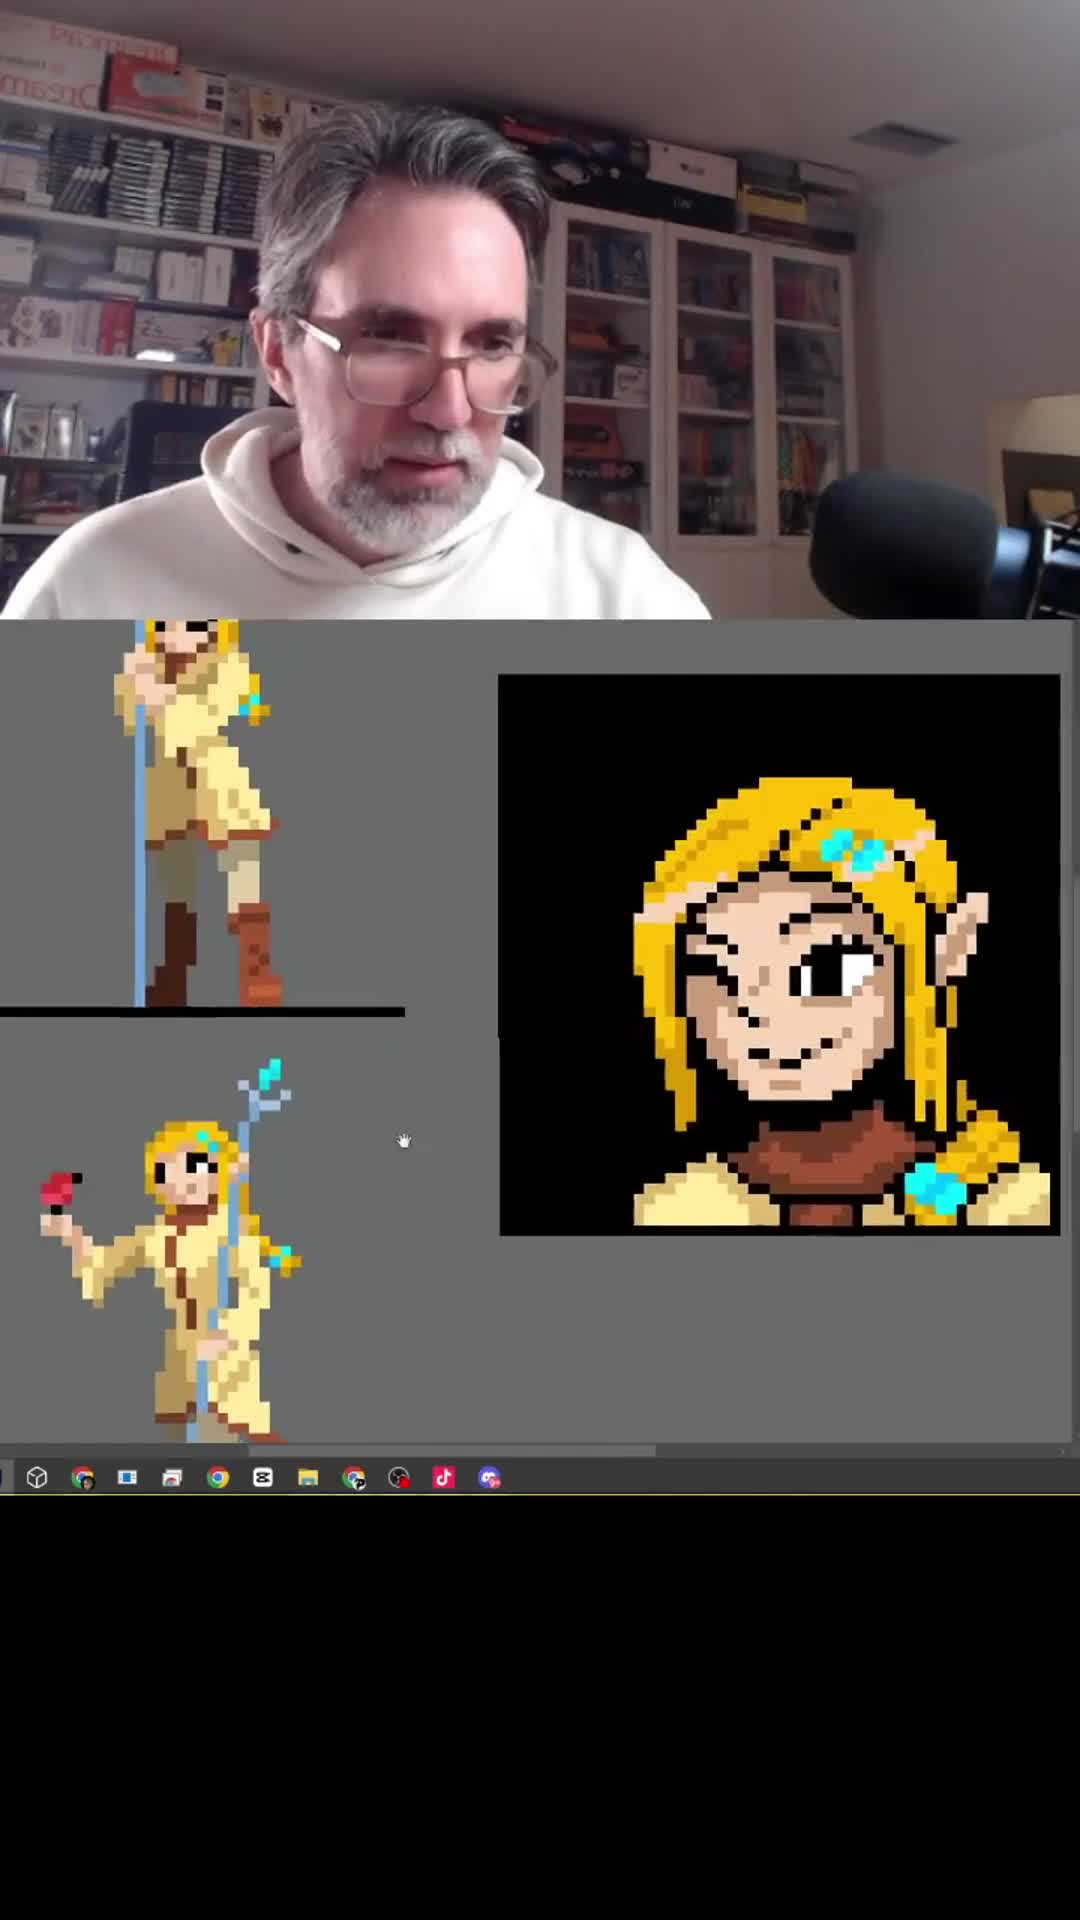Image resolution: width=1080 pixels, height=1920 pixels.
Task: Click the elf sprite holding red flower
Action: (170, 1250)
